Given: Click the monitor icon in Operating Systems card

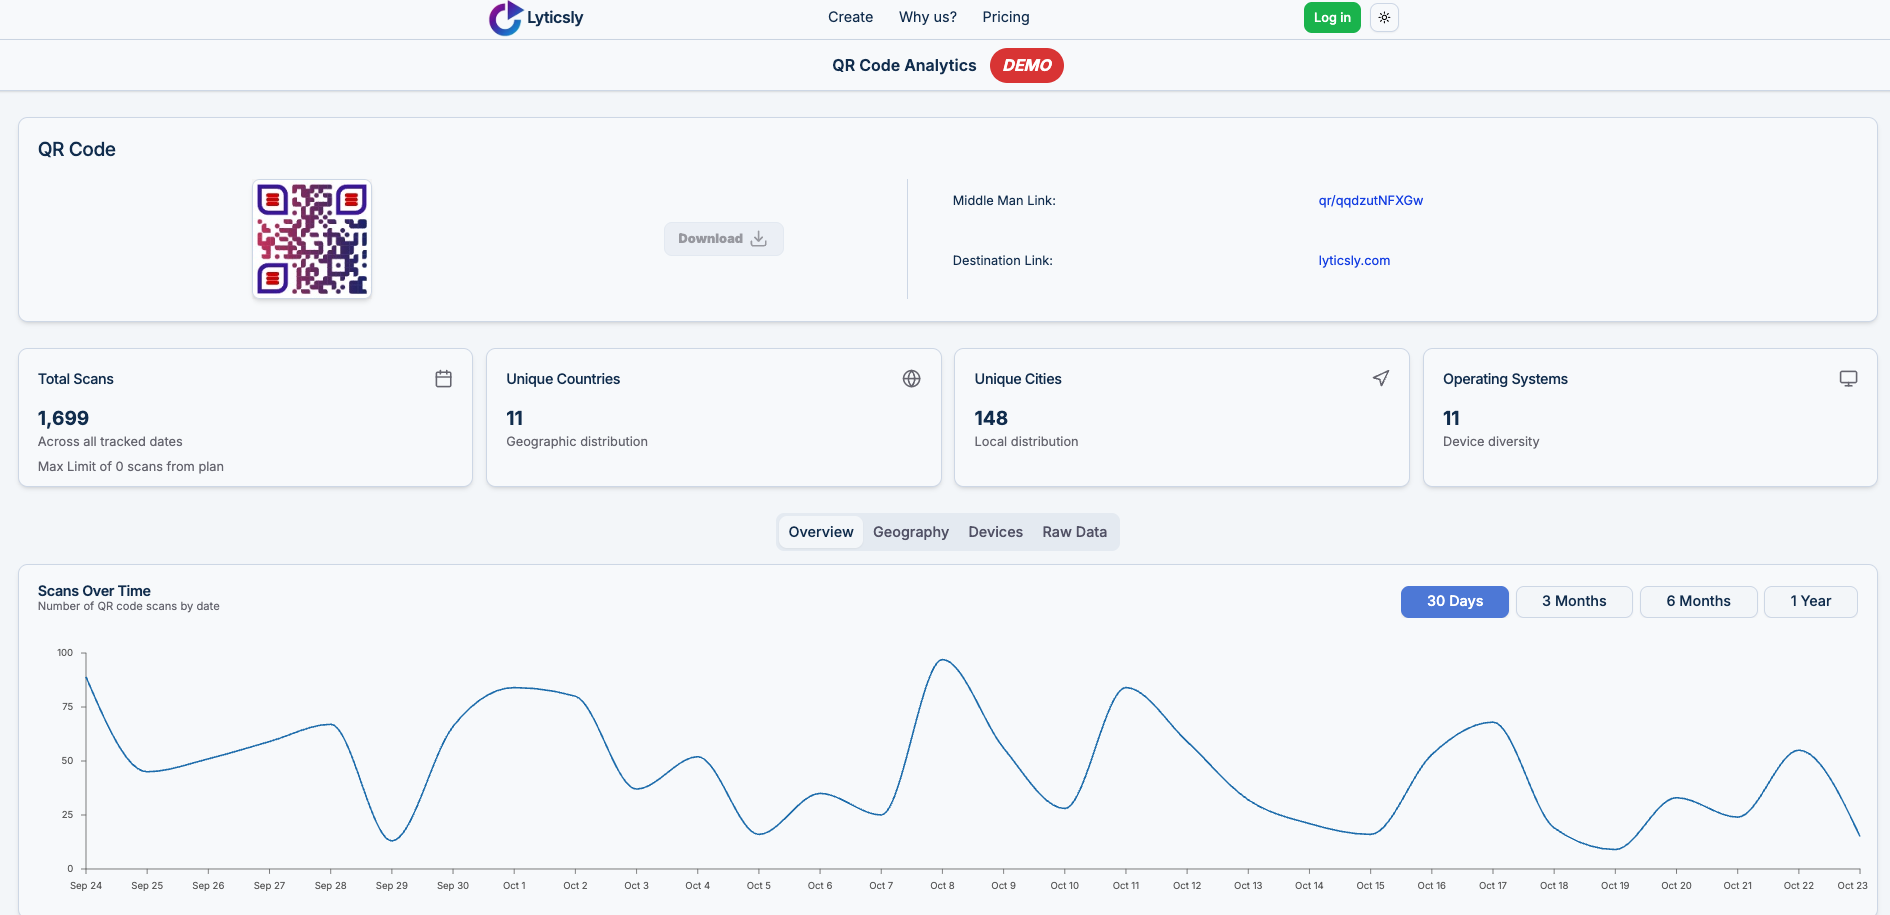Looking at the screenshot, I should point(1849,379).
